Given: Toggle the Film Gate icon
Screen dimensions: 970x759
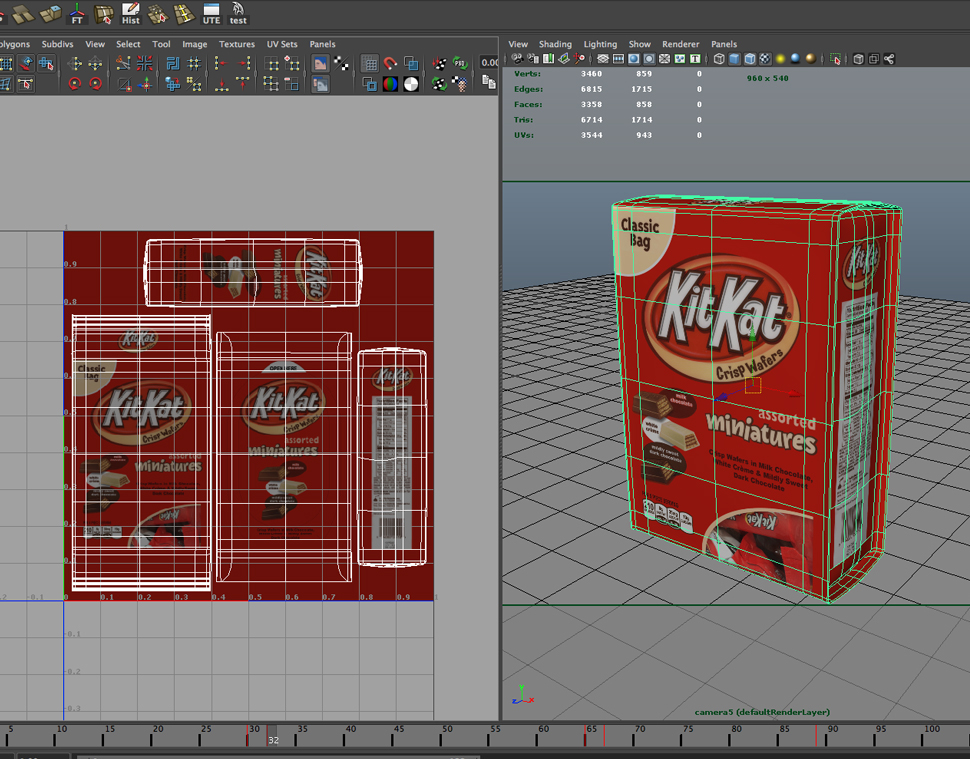Looking at the screenshot, I should [x=618, y=59].
